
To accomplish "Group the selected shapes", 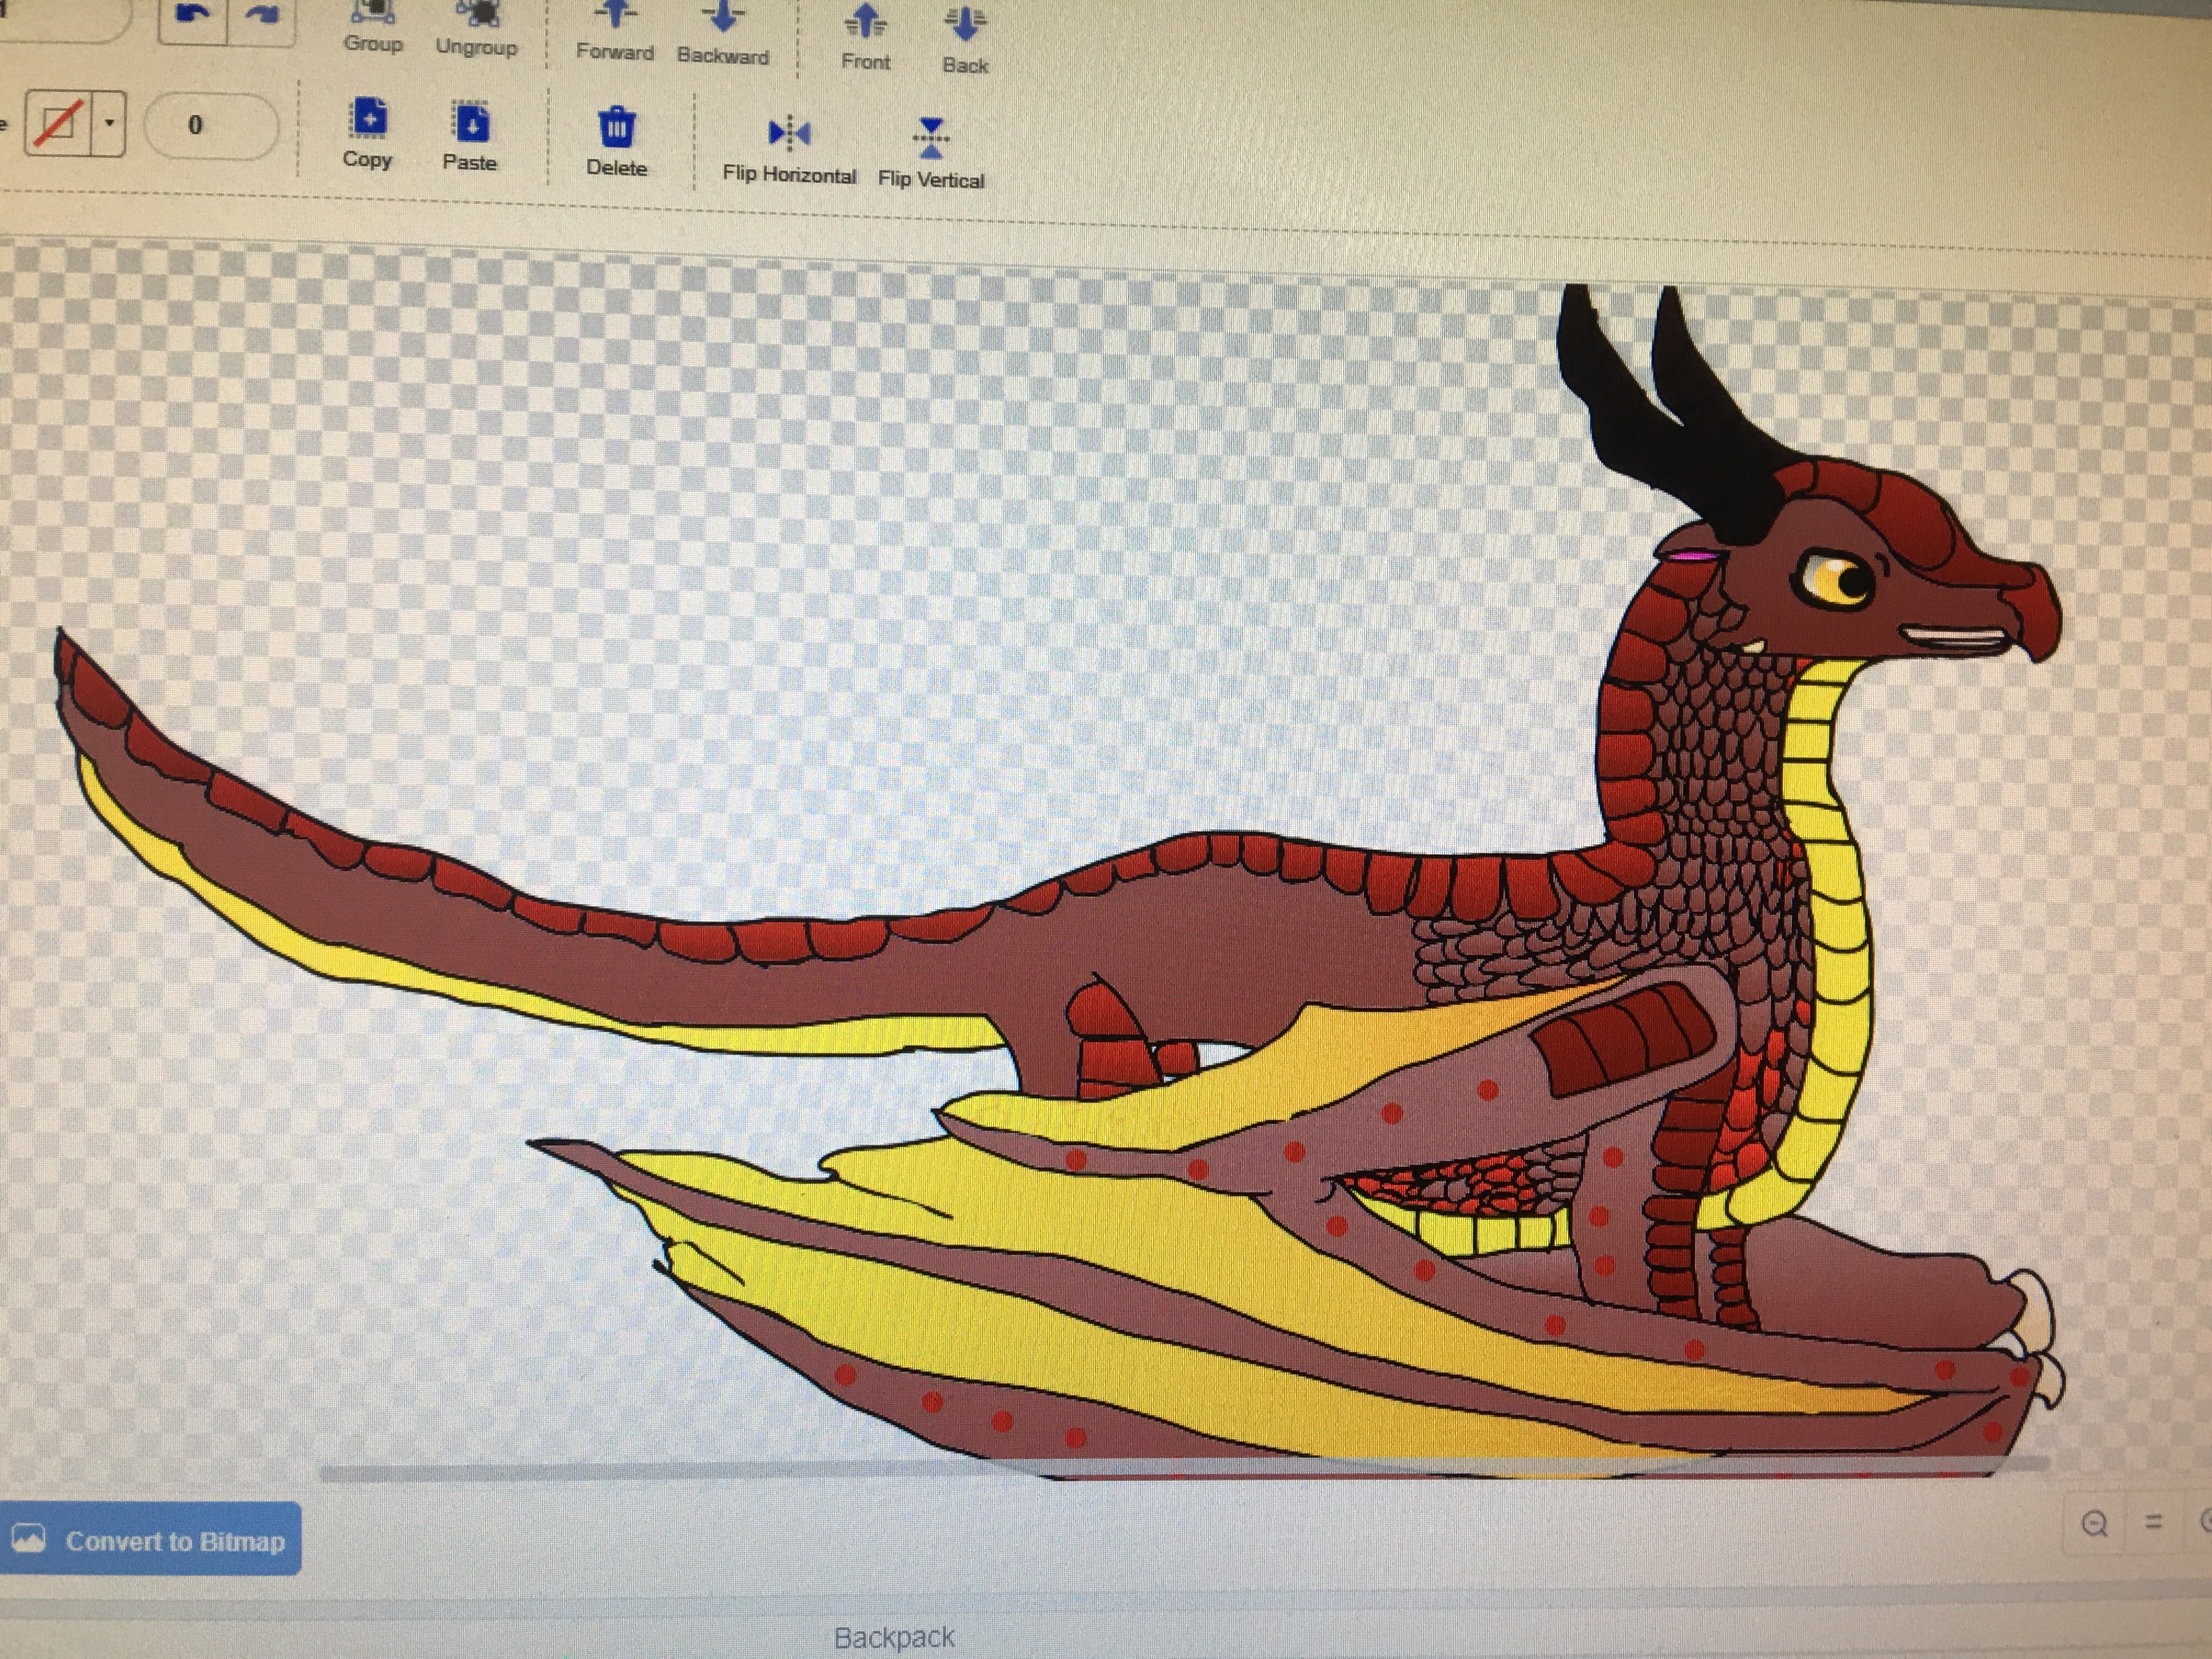I will click(x=373, y=25).
